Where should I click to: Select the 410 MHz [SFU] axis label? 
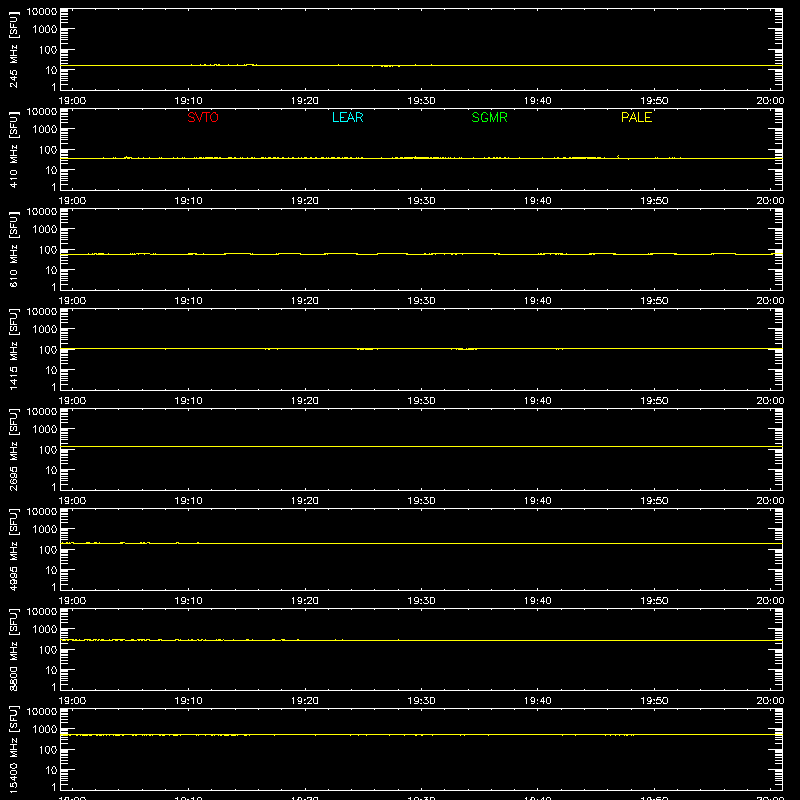coord(13,149)
